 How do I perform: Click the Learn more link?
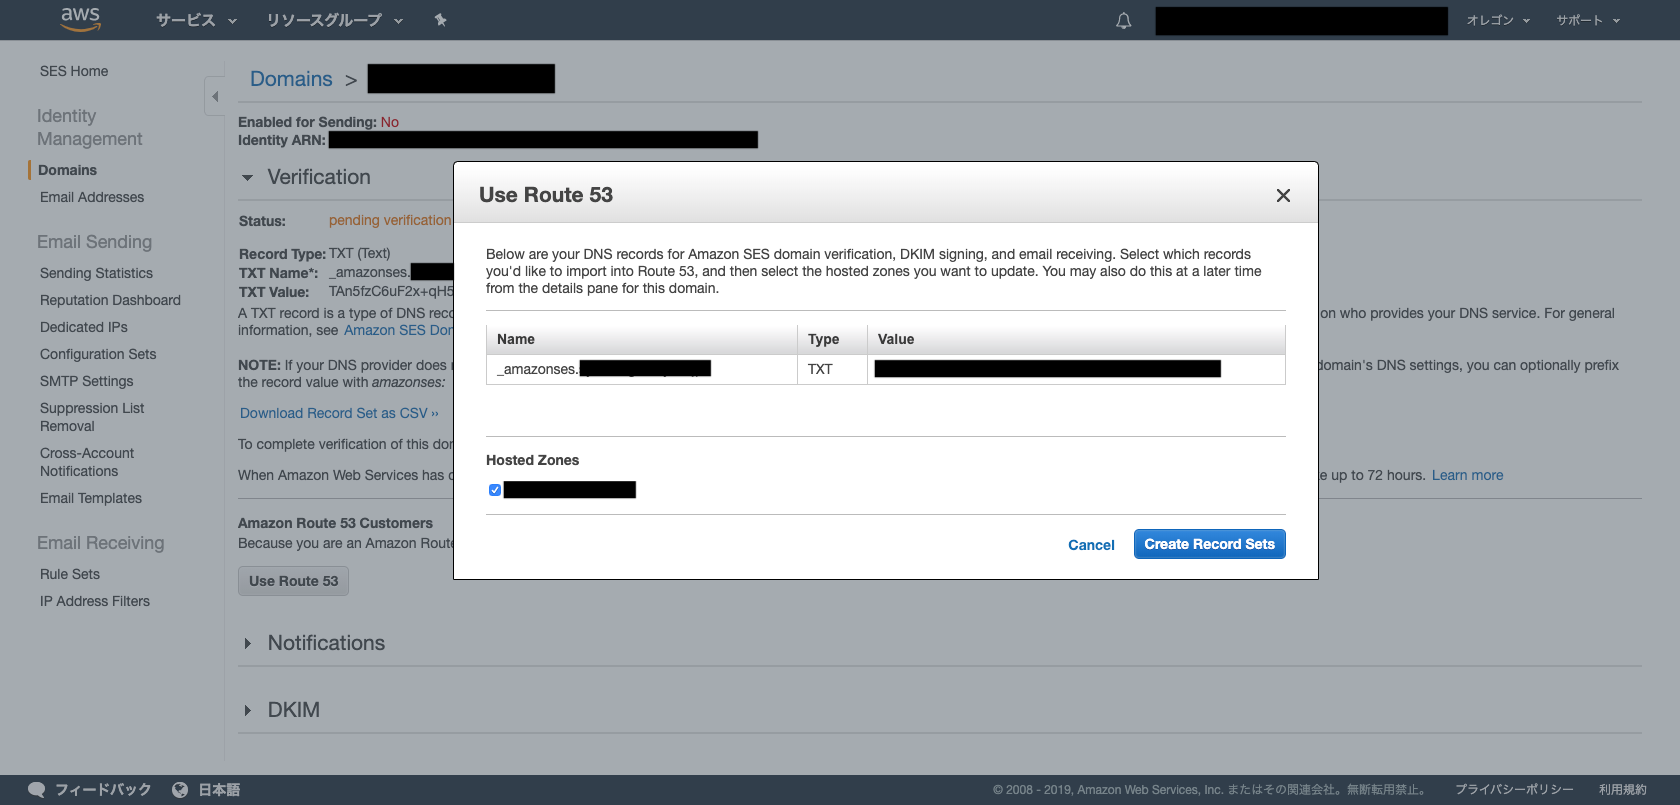(1467, 475)
